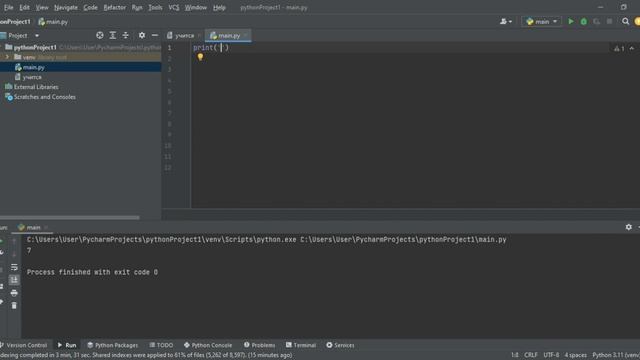Click the cursor position indicator in status bar
The image size is (640, 360).
[515, 355]
